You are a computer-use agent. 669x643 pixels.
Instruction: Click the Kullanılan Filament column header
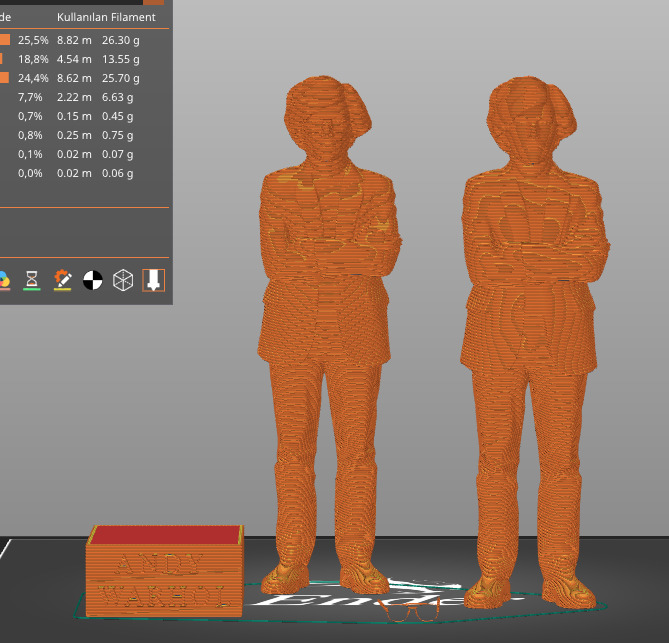coord(106,17)
